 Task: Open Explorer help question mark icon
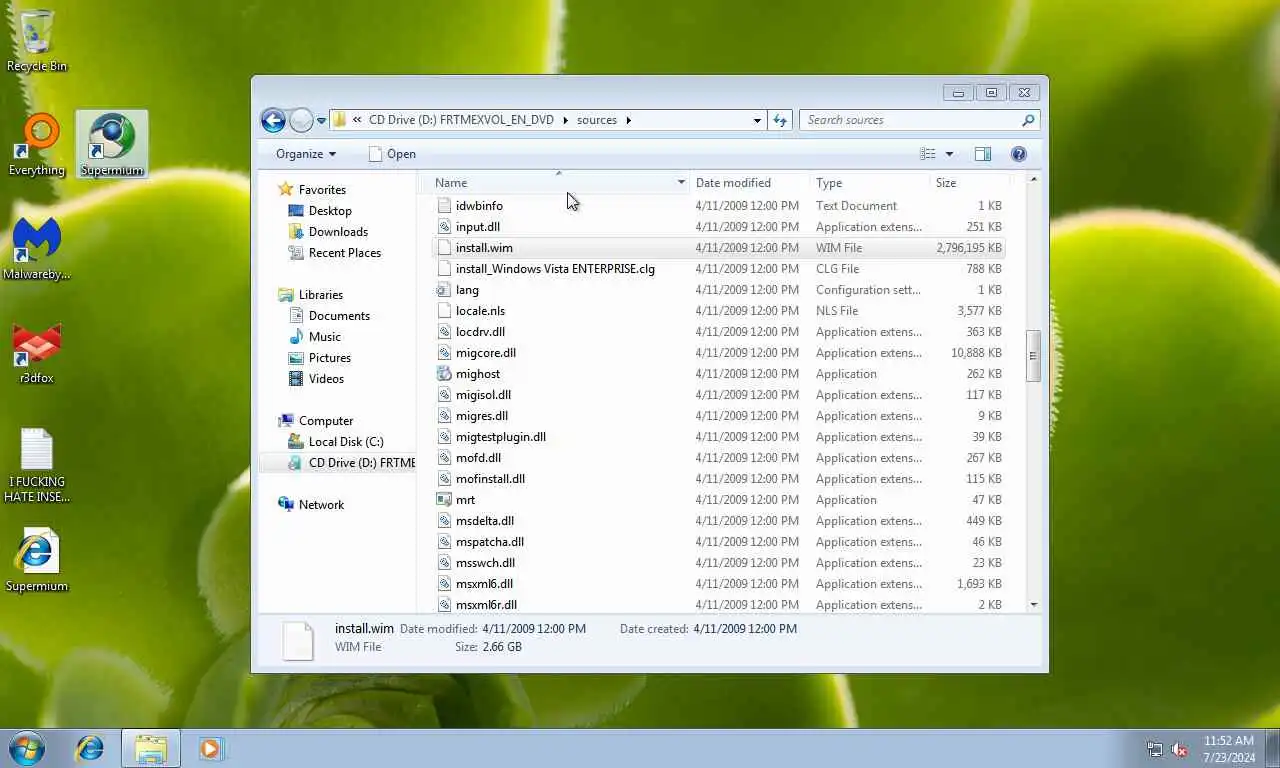pos(1019,154)
